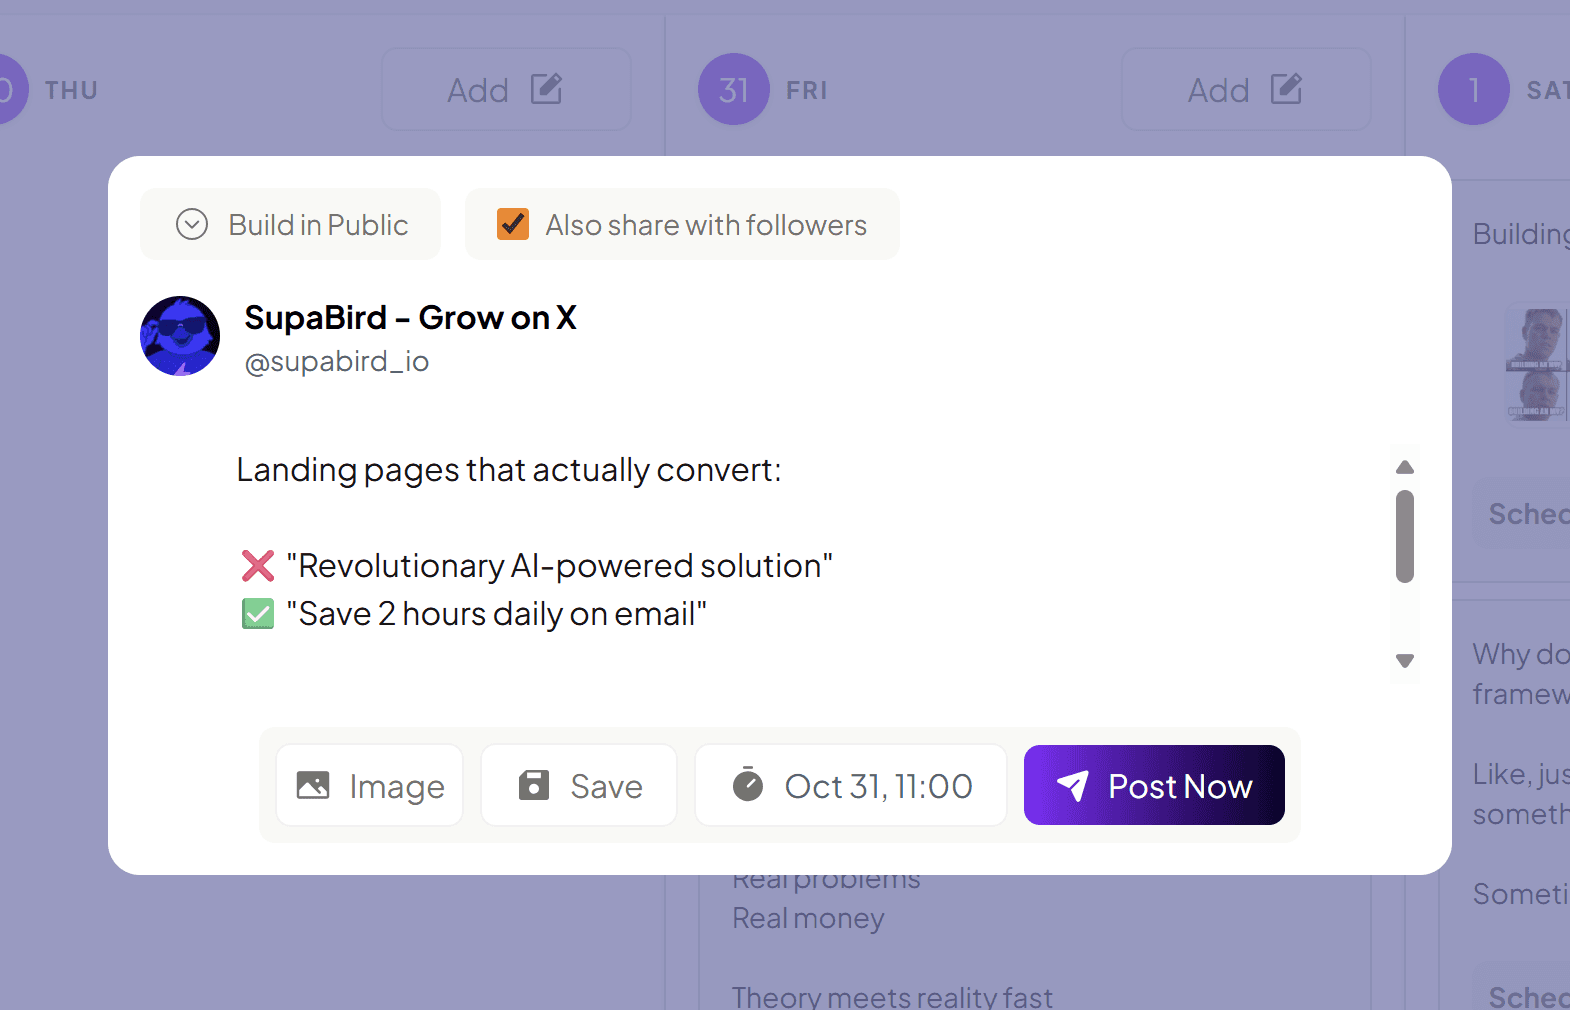
Task: Click the "Revolutionary AI-powered solution" line
Action: coord(560,566)
